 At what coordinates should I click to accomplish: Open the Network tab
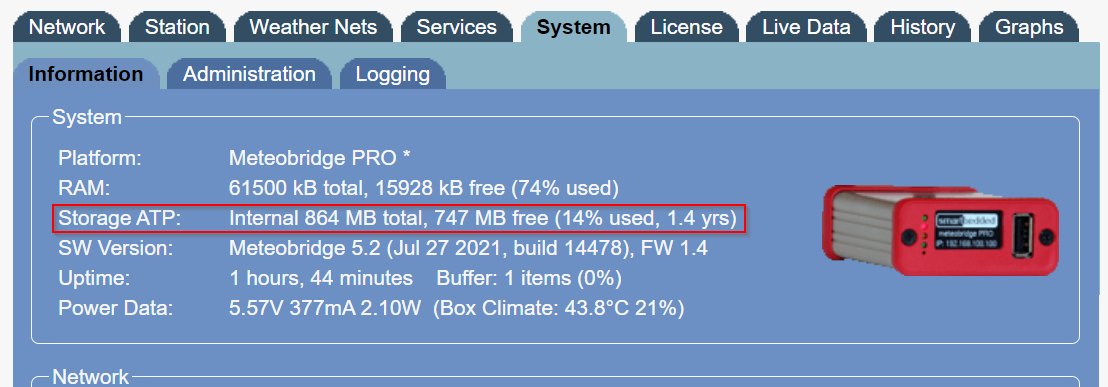point(67,28)
